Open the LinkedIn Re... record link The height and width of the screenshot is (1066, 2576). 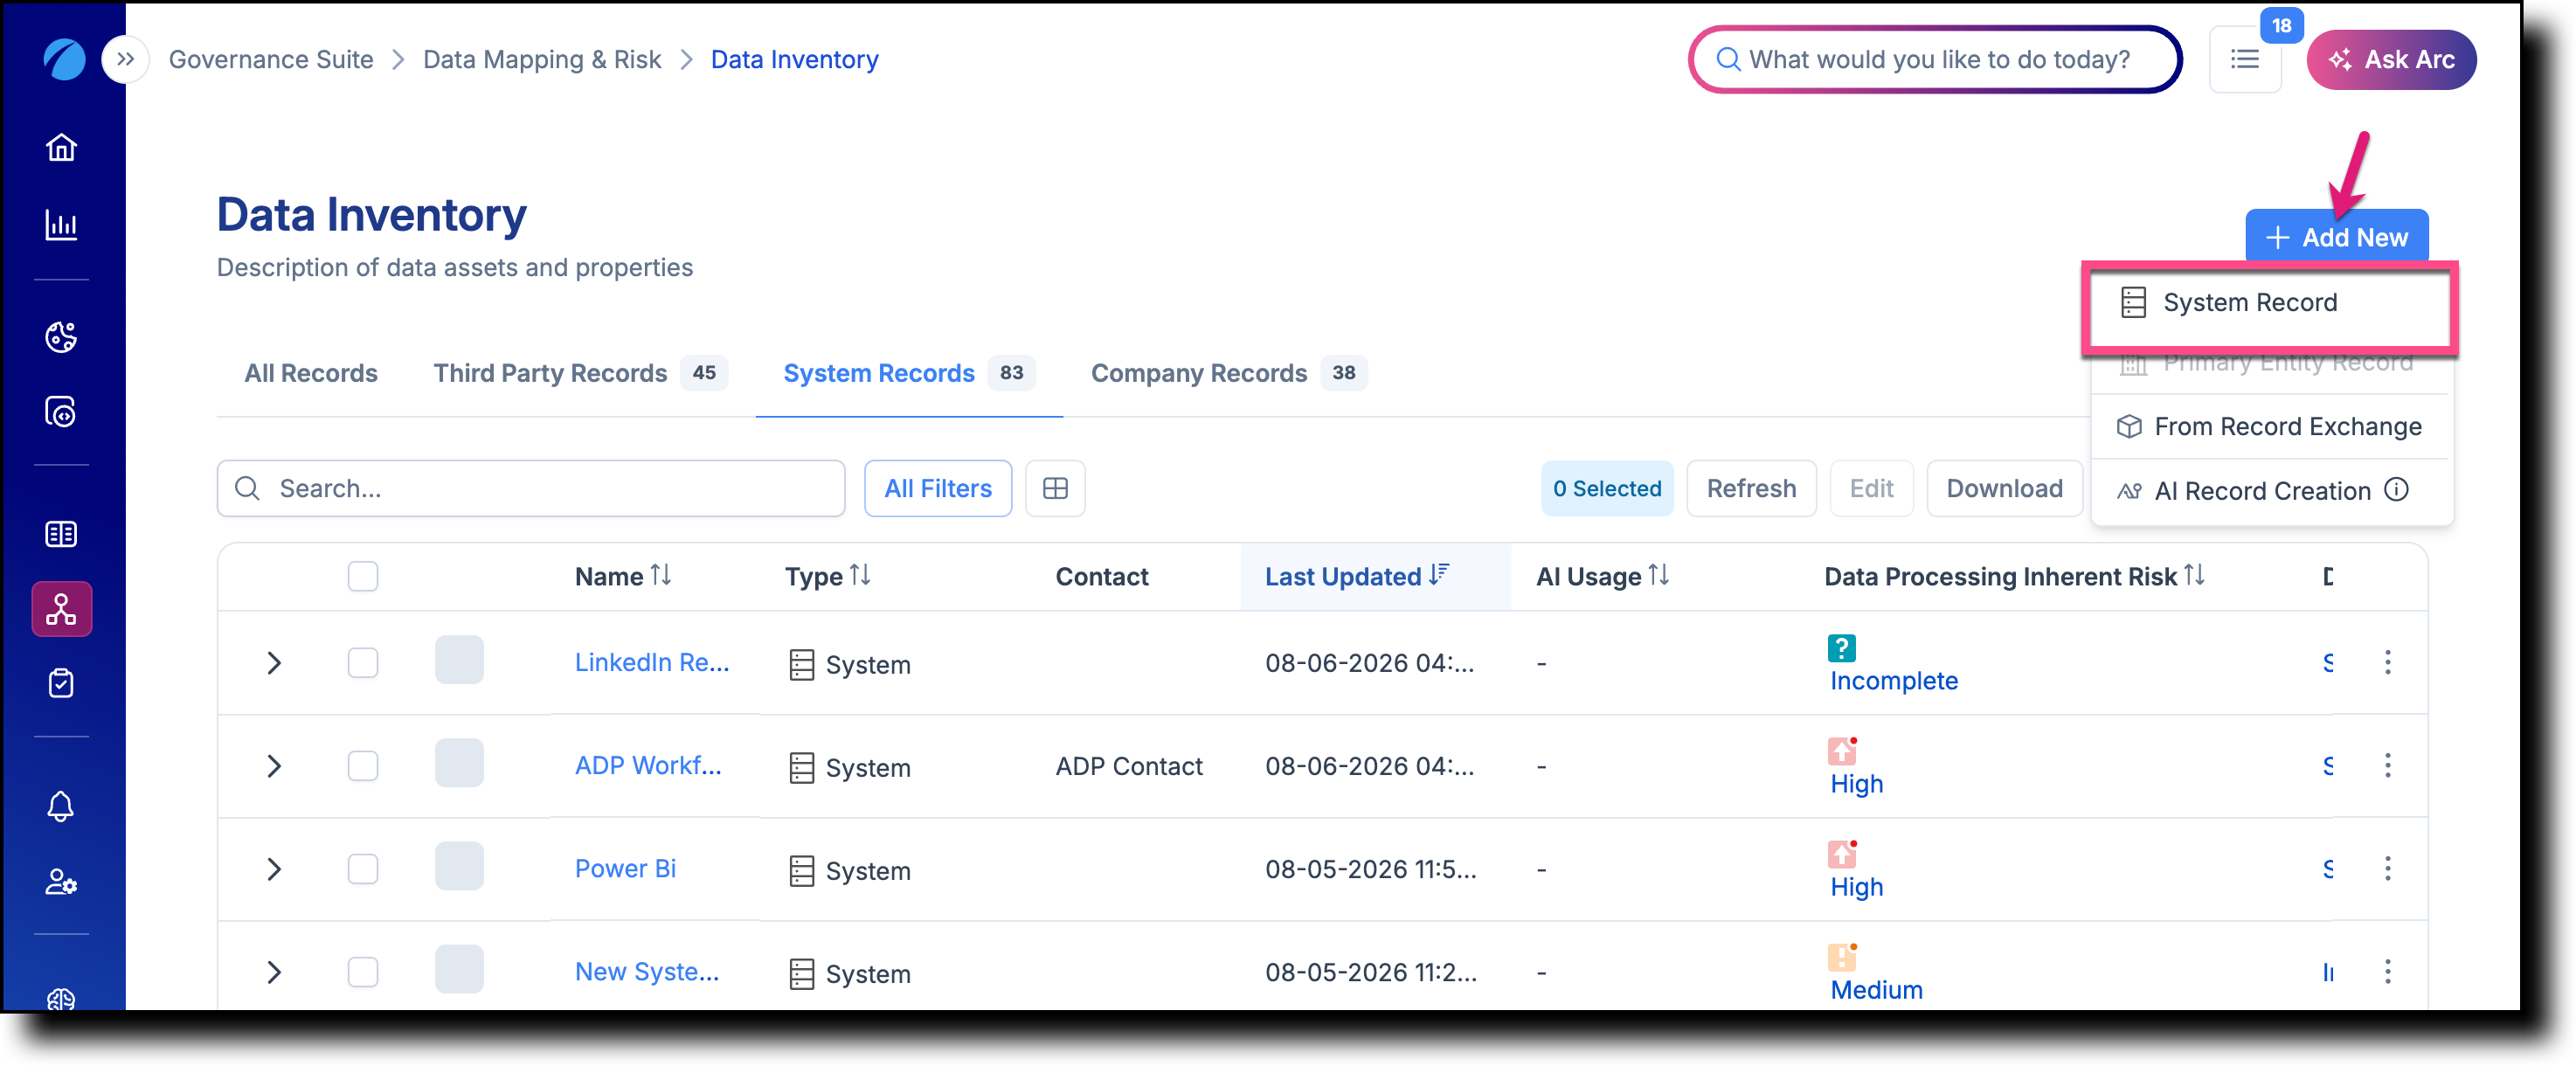[652, 662]
